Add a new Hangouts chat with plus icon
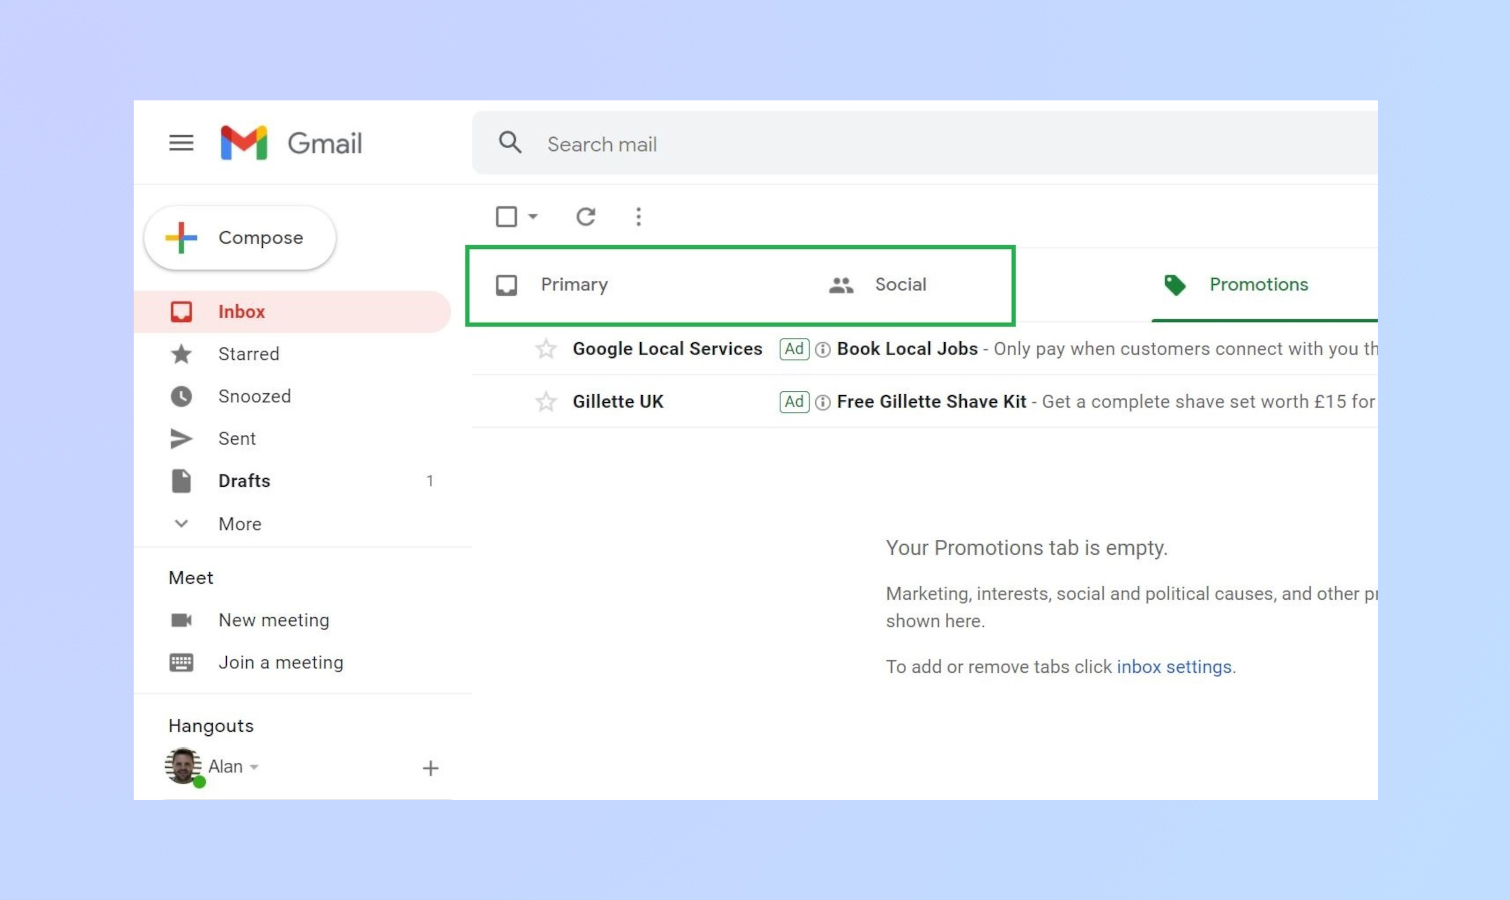The height and width of the screenshot is (900, 1510). [x=431, y=768]
